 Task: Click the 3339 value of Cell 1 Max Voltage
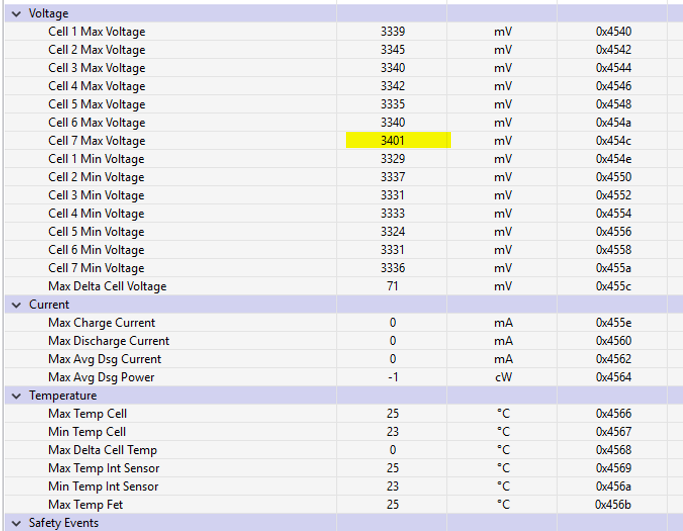pos(392,31)
